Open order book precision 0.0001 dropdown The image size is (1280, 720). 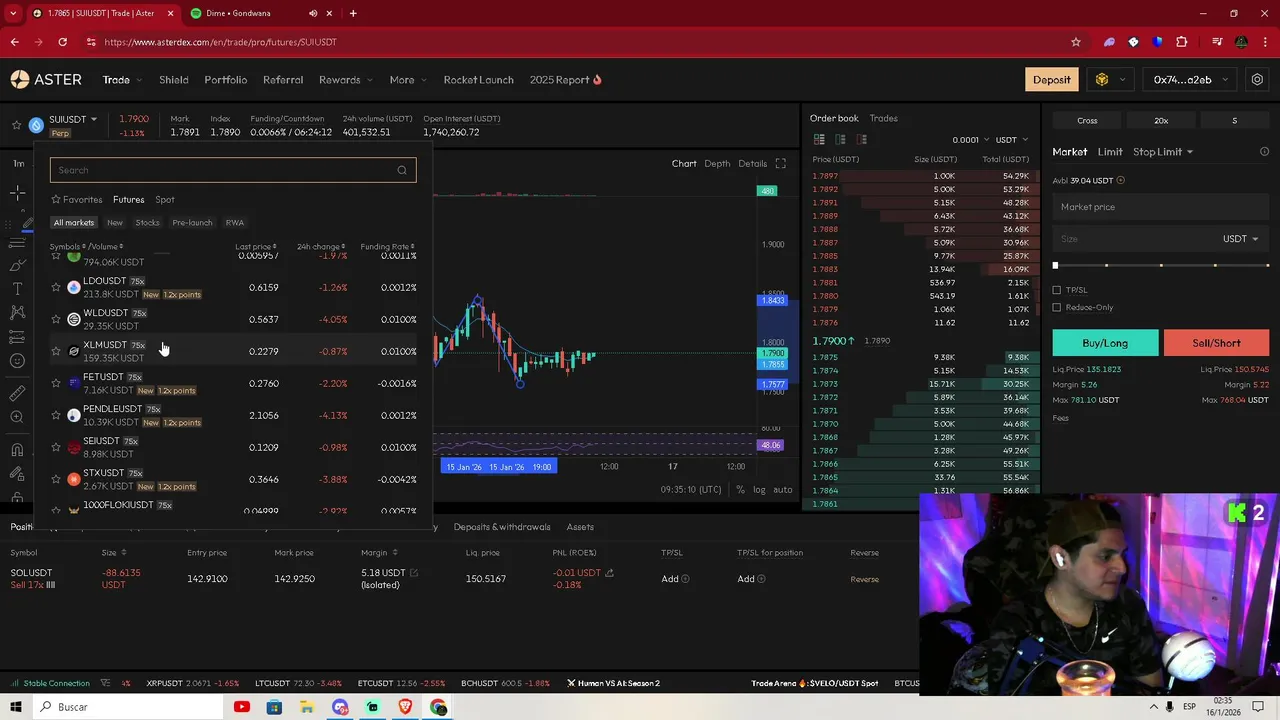(971, 140)
